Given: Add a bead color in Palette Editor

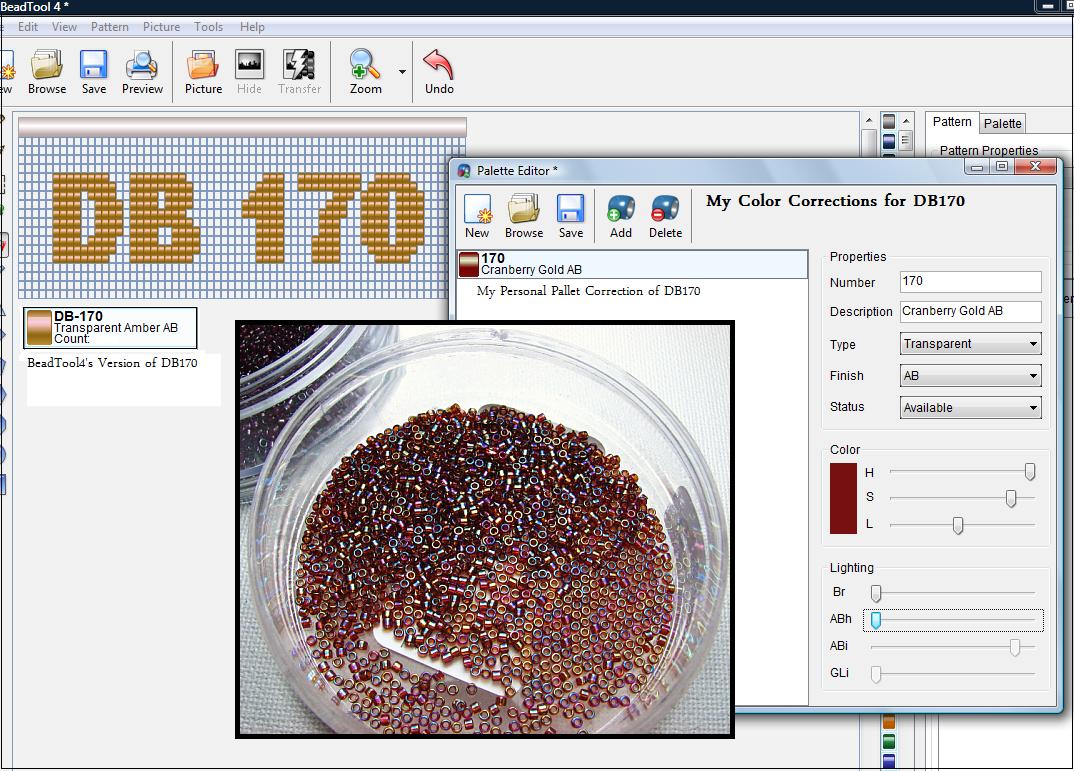Looking at the screenshot, I should (x=620, y=215).
